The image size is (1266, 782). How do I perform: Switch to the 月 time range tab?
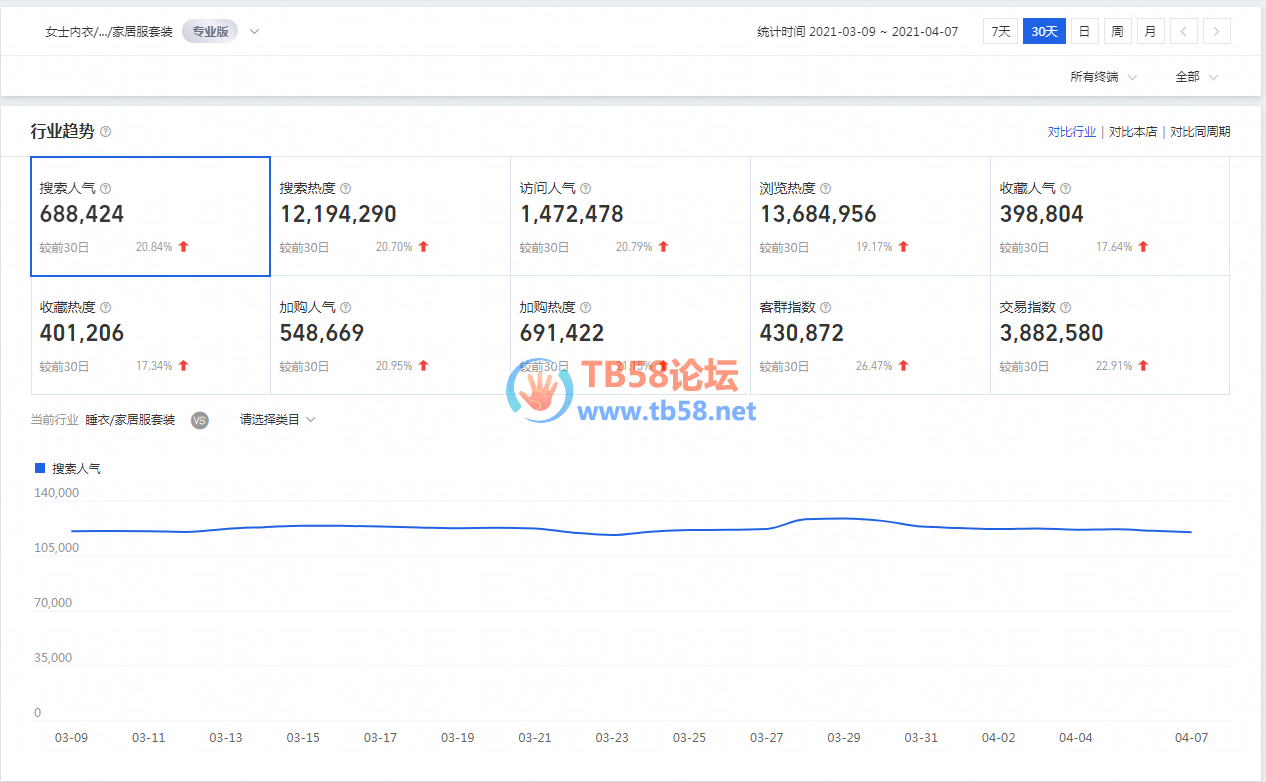click(1150, 31)
